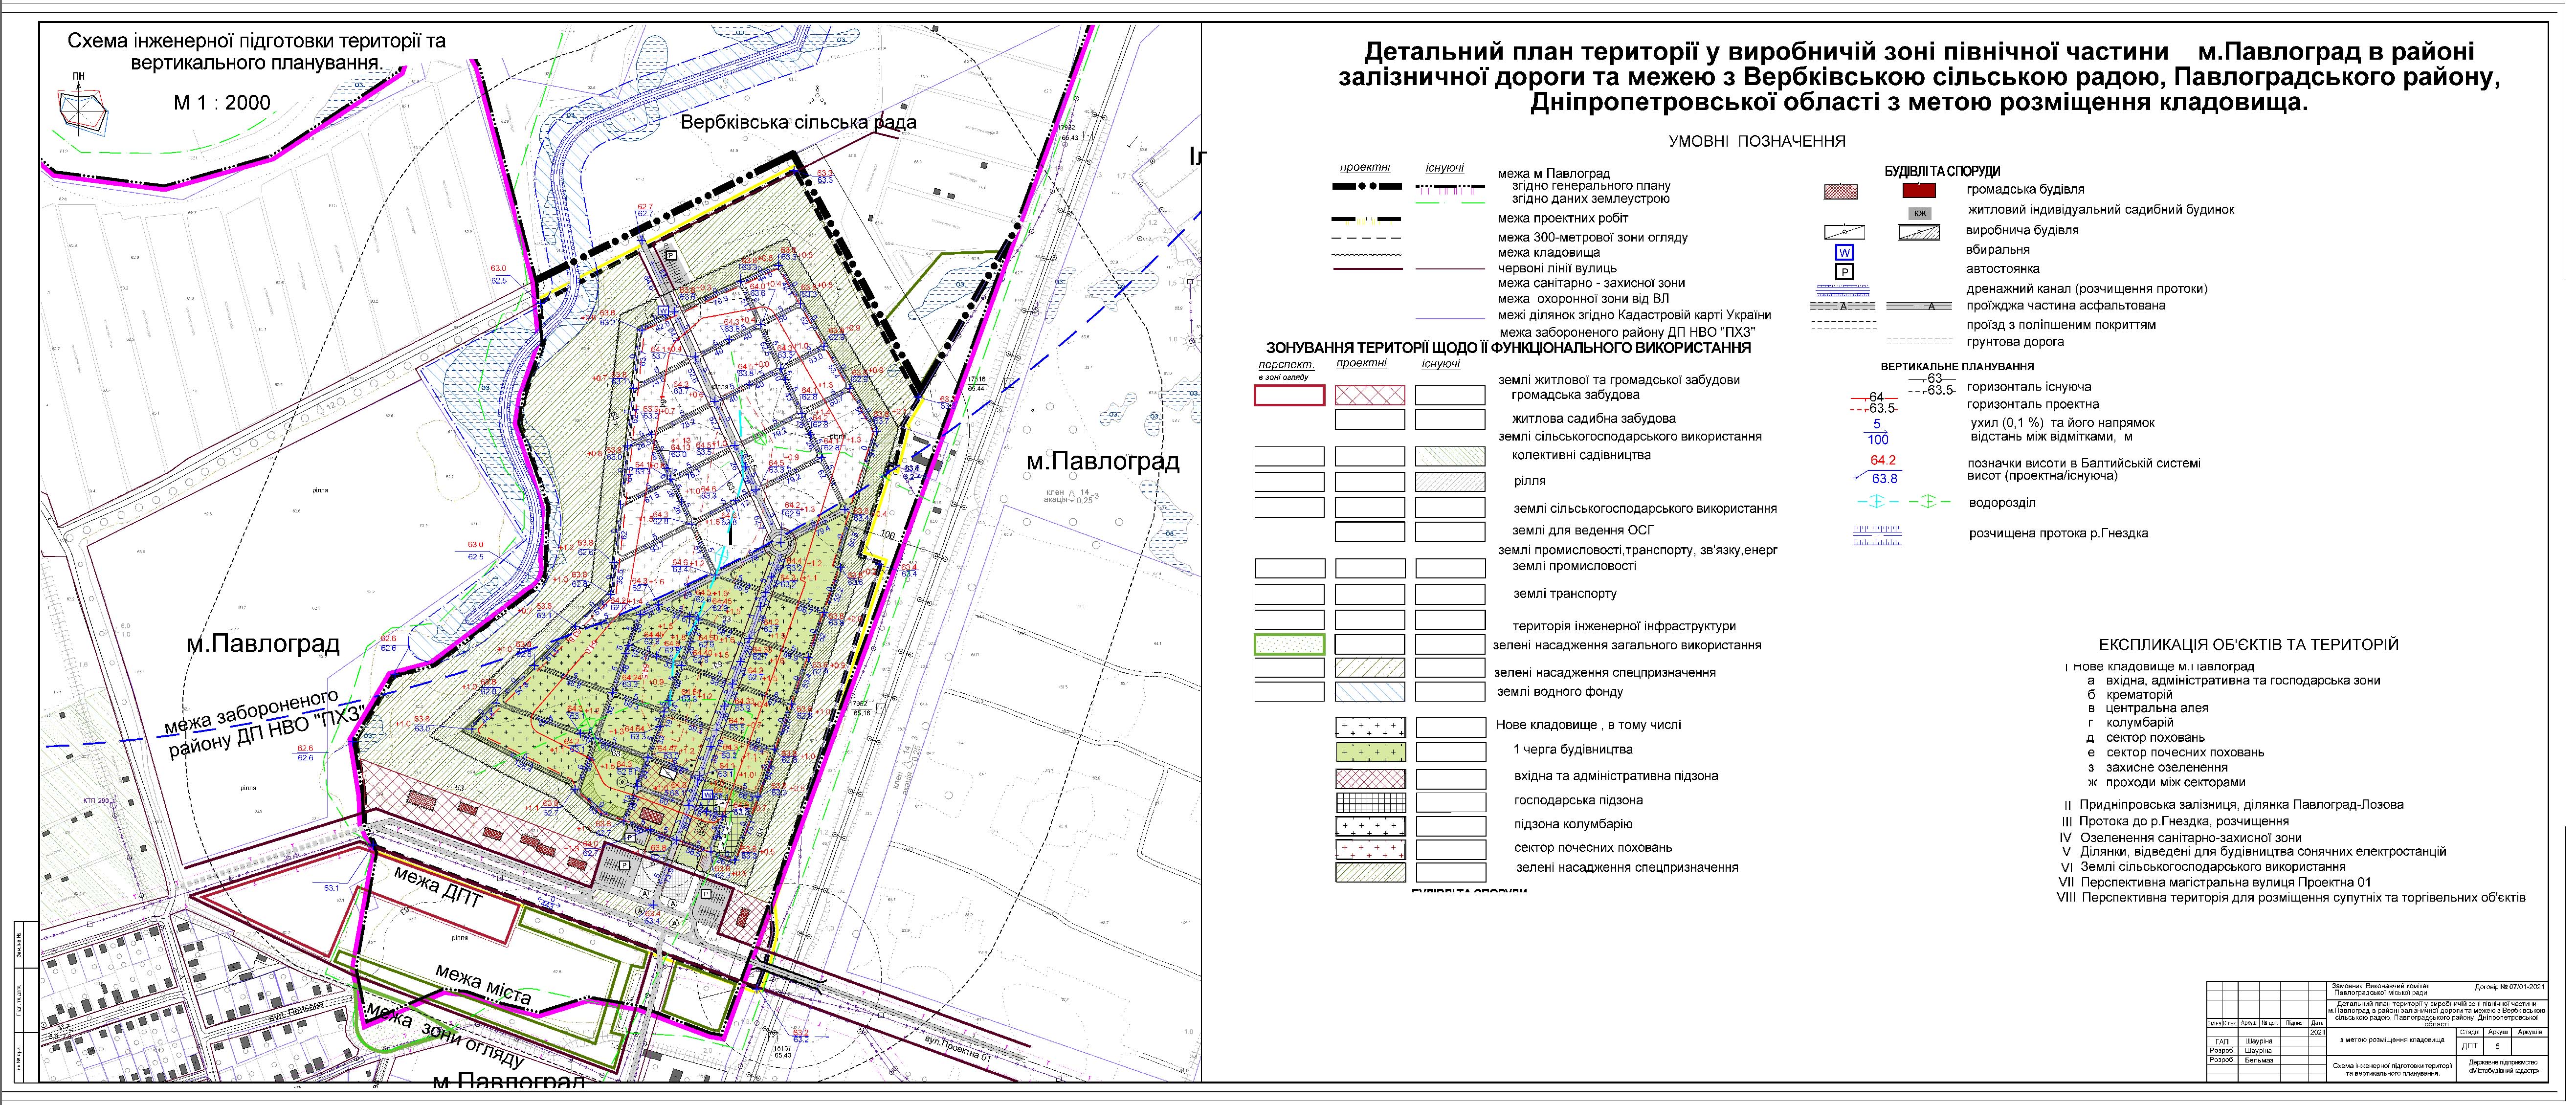The width and height of the screenshot is (2576, 1105).
Task: Click the legend entry червоні лінії вулиць
Action: pyautogui.click(x=1557, y=268)
